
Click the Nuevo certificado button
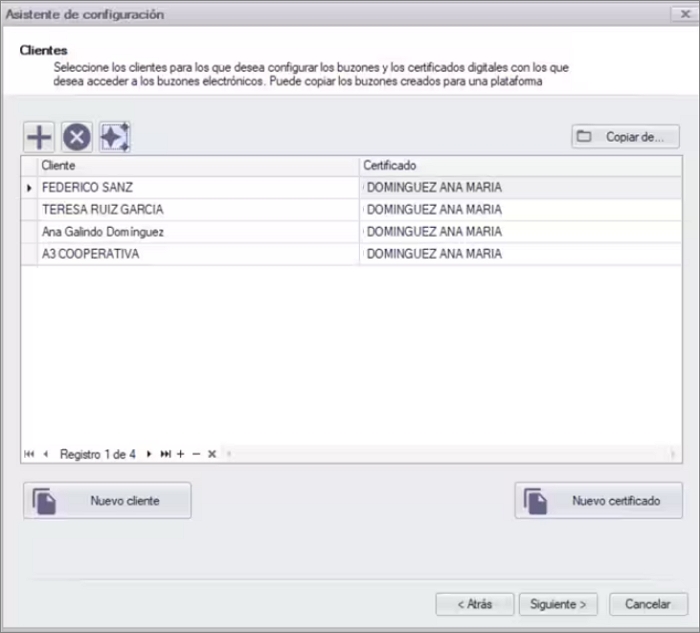click(x=598, y=500)
